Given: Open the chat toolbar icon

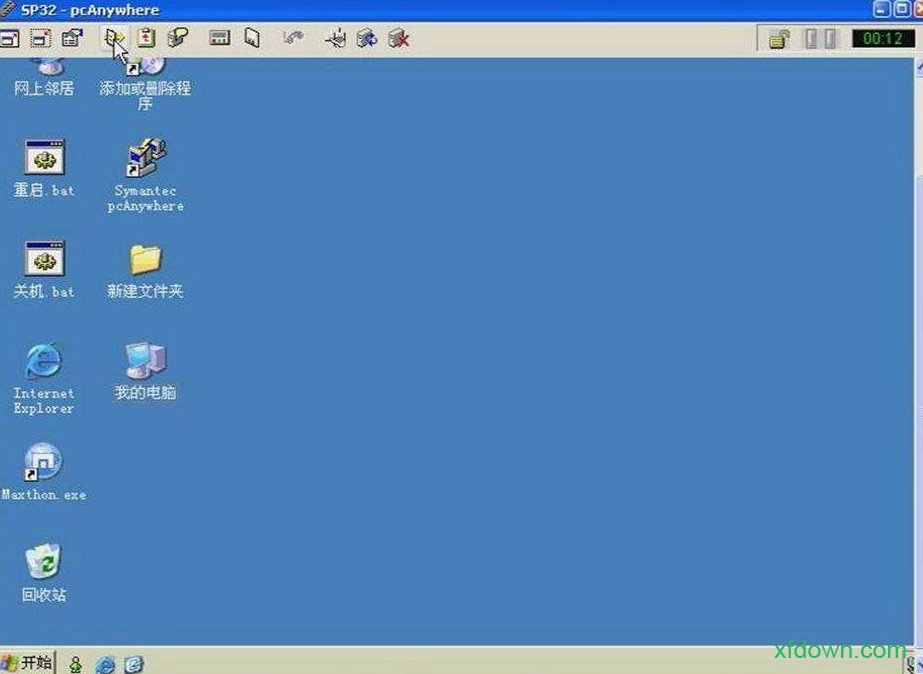Looking at the screenshot, I should click(x=178, y=39).
